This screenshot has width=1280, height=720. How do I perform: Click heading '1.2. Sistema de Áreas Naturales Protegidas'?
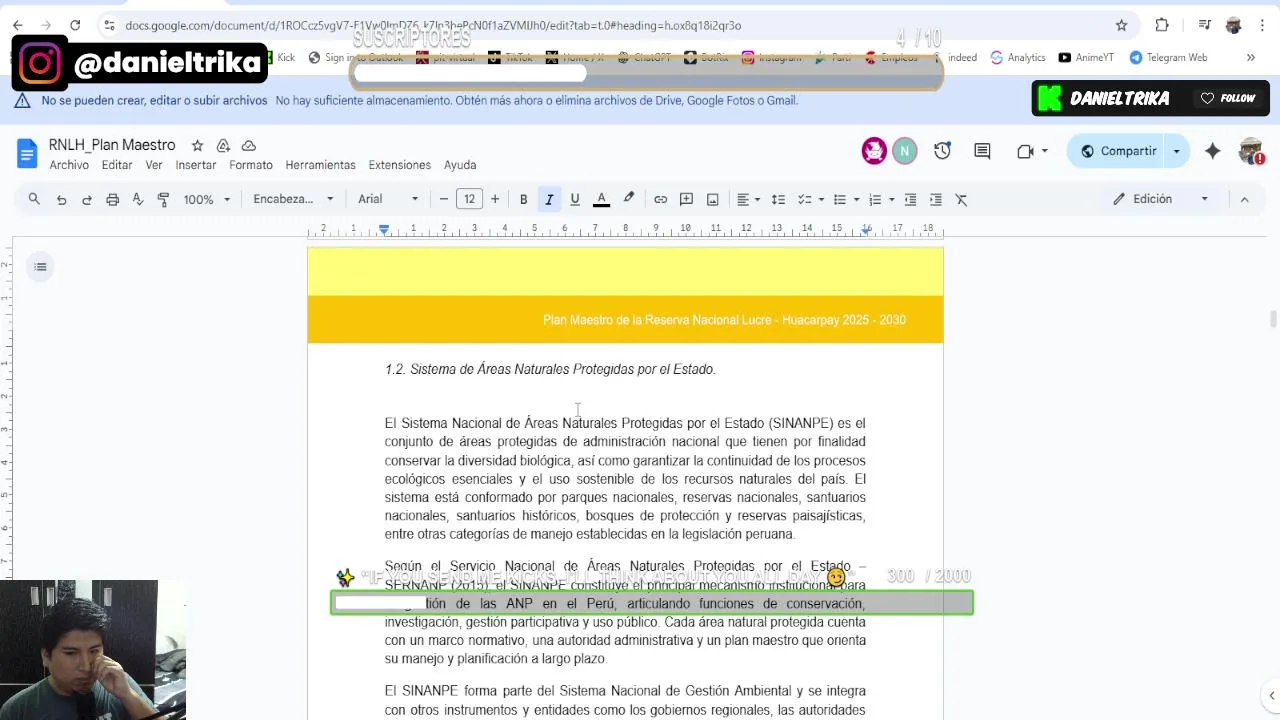(550, 370)
